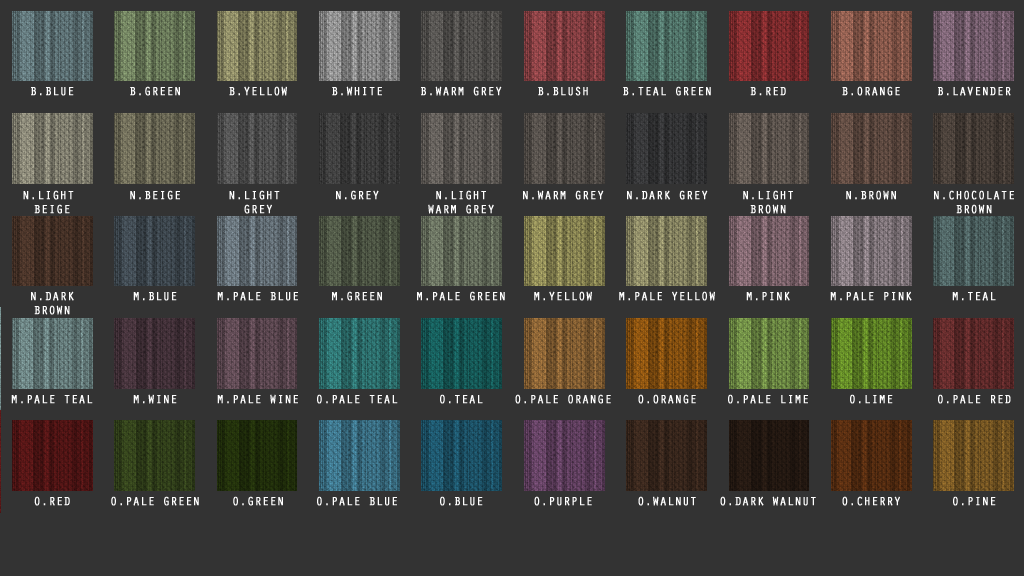The image size is (1024, 576).
Task: Pick the O.PALE LIME swatch
Action: (769, 353)
